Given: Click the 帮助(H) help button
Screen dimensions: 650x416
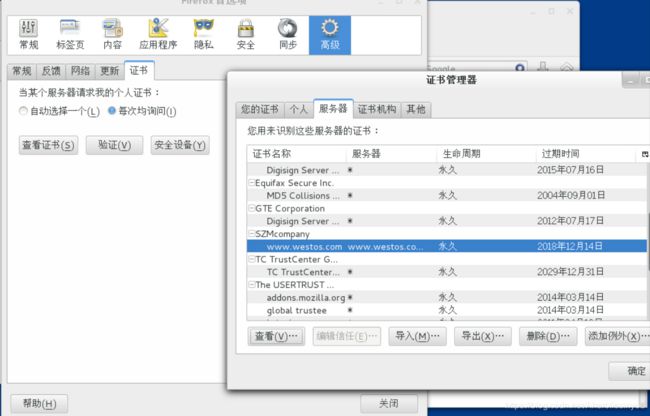Looking at the screenshot, I should 39,403.
